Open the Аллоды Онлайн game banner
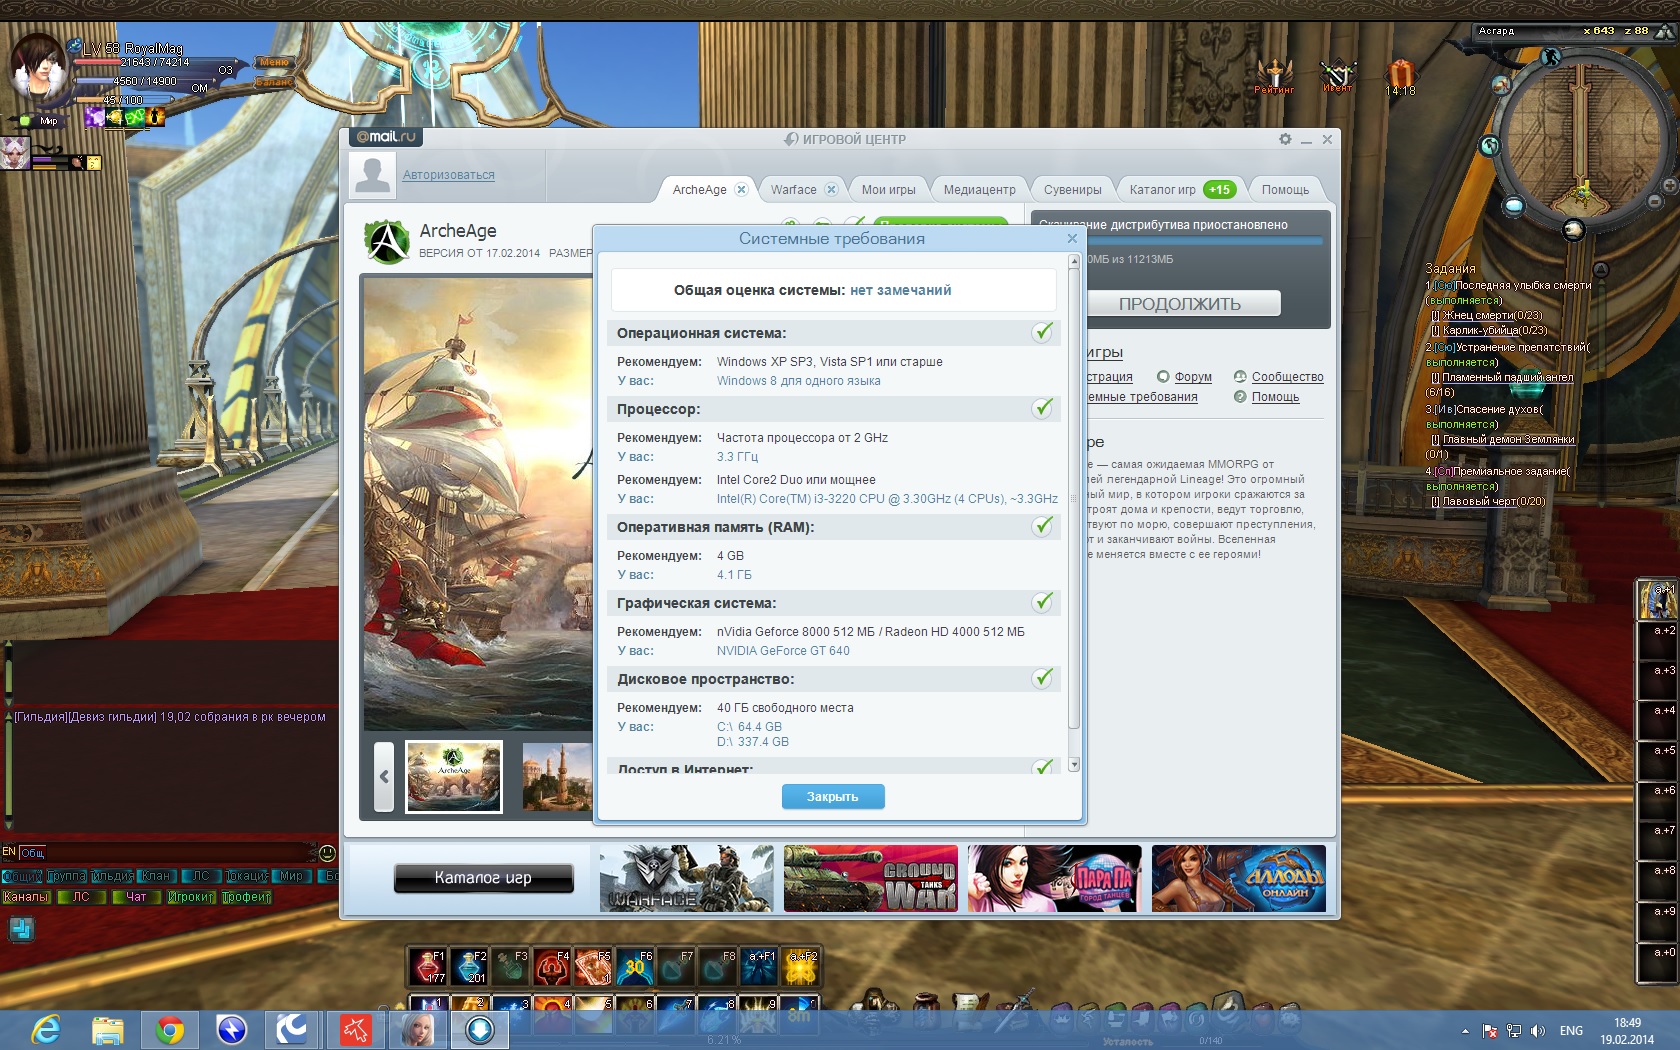The width and height of the screenshot is (1680, 1050). point(1239,878)
